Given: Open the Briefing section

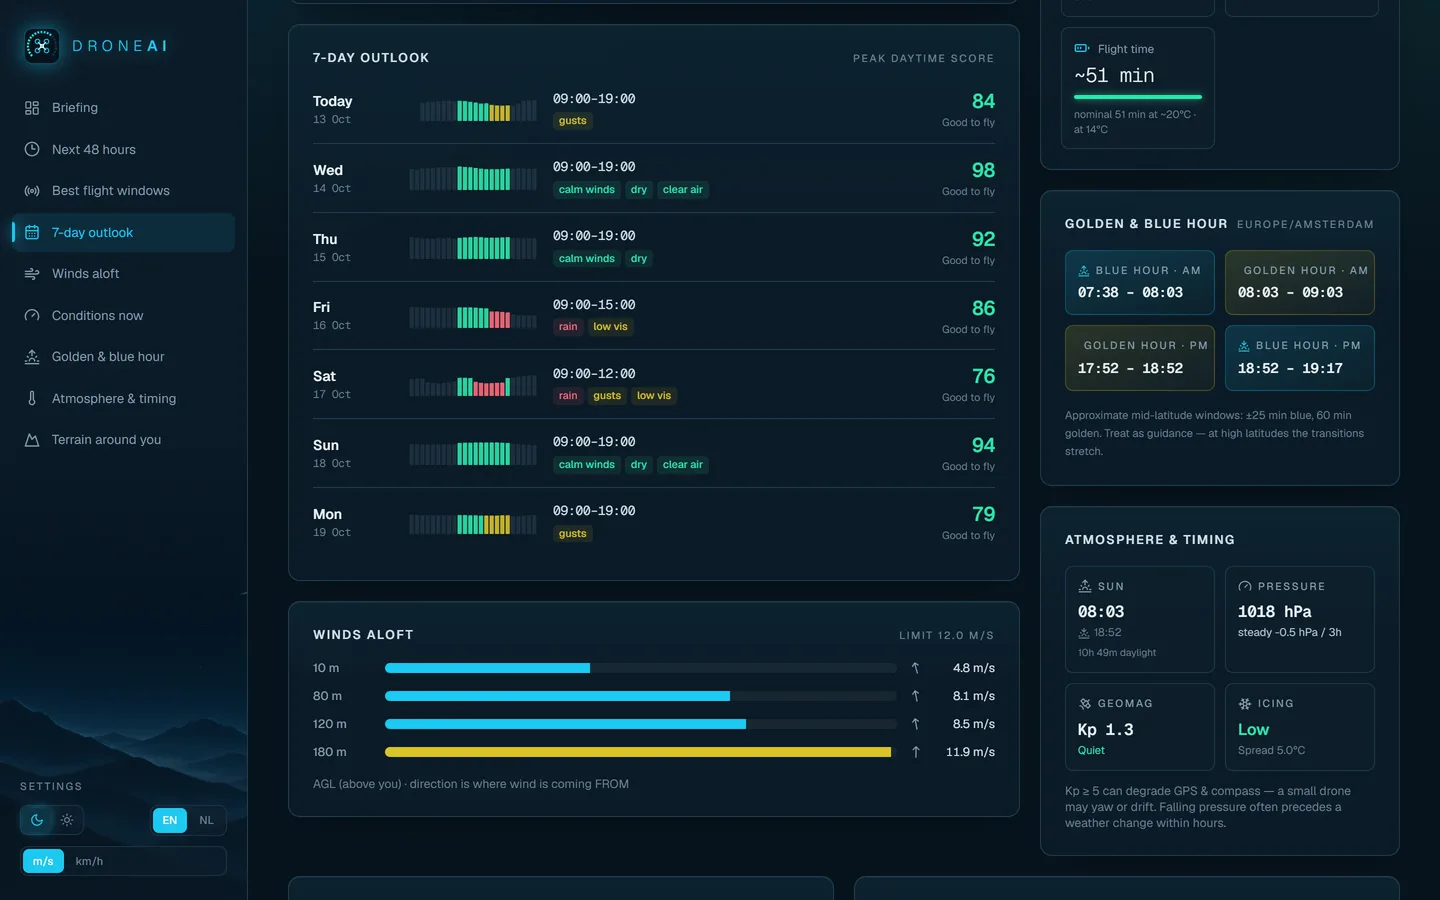Looking at the screenshot, I should tap(123, 108).
